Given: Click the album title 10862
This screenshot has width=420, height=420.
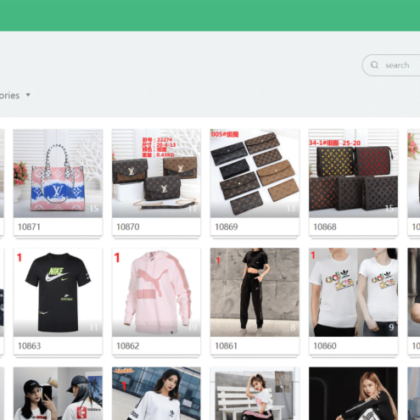Looking at the screenshot, I should tap(128, 346).
